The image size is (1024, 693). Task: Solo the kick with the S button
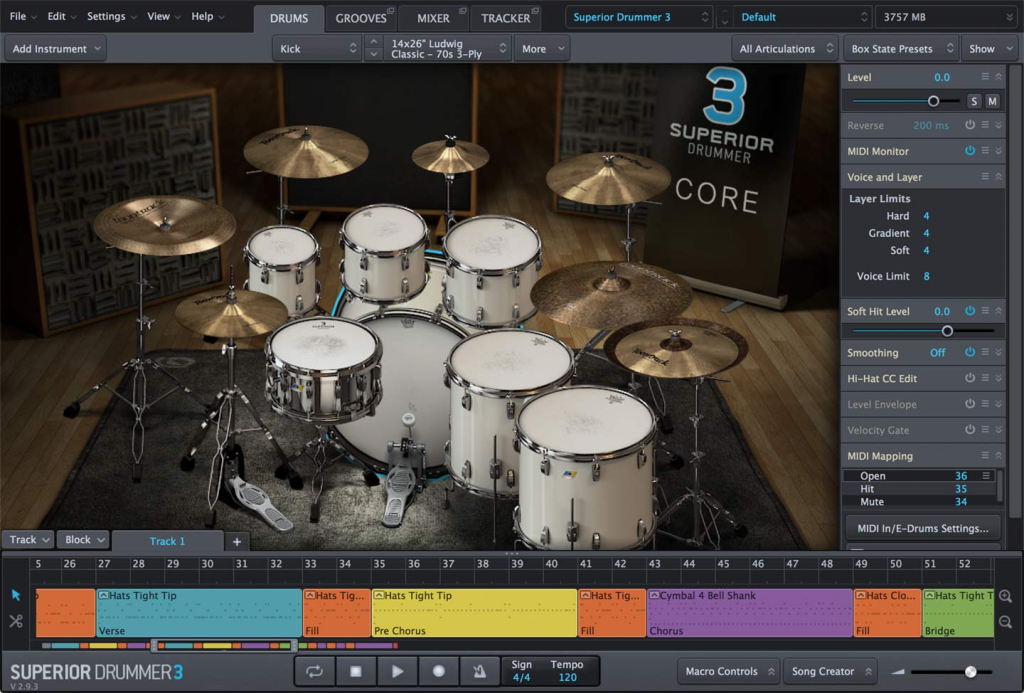pyautogui.click(x=973, y=101)
